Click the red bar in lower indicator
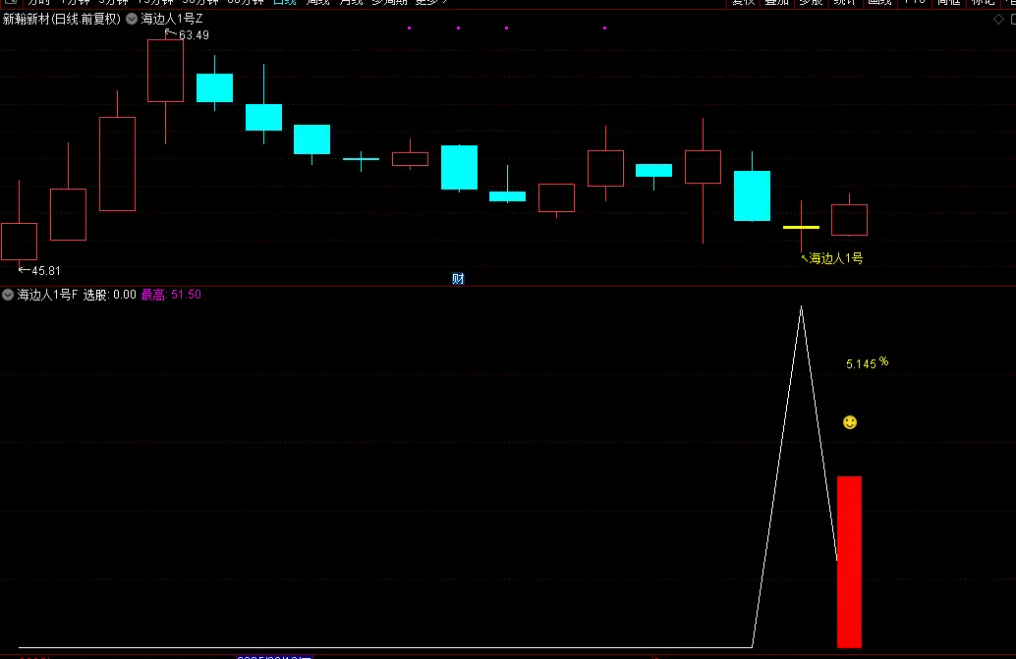This screenshot has width=1016, height=659. click(849, 561)
